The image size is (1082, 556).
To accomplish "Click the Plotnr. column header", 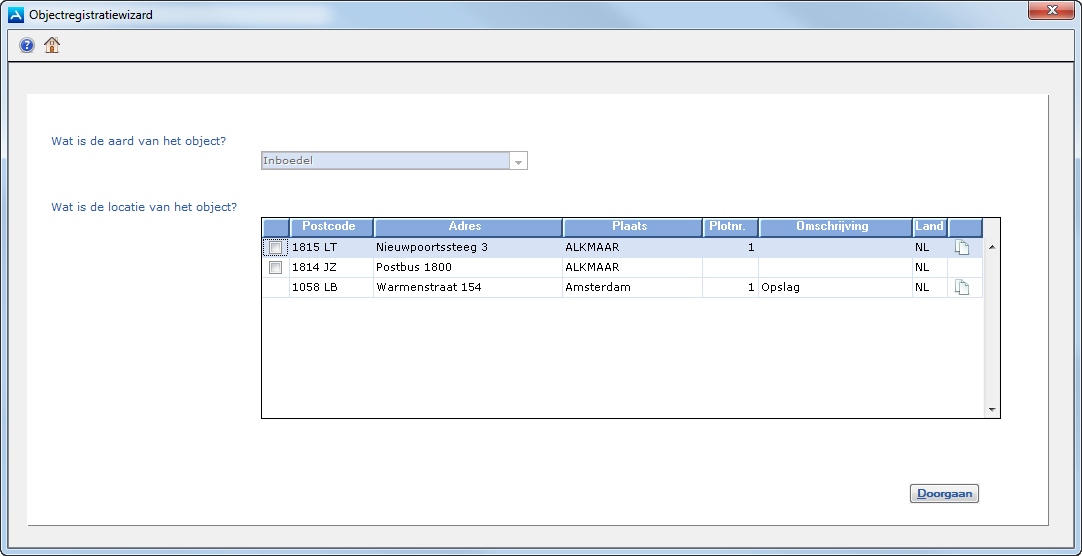I will pyautogui.click(x=729, y=227).
